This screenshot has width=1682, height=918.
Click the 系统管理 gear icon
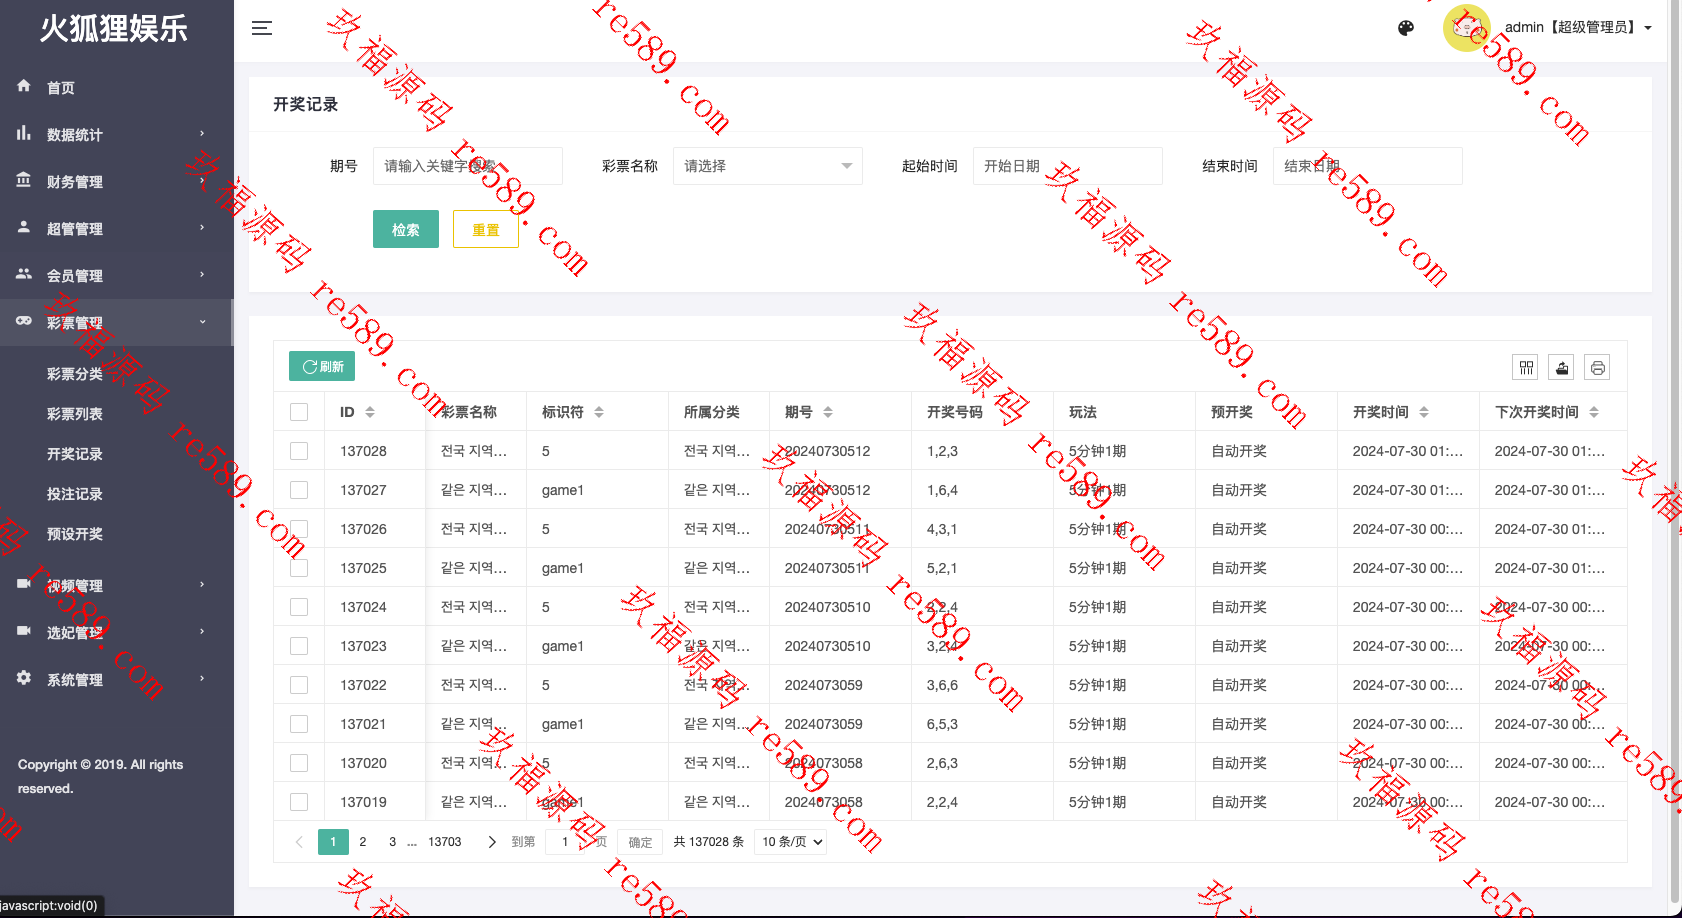(24, 678)
